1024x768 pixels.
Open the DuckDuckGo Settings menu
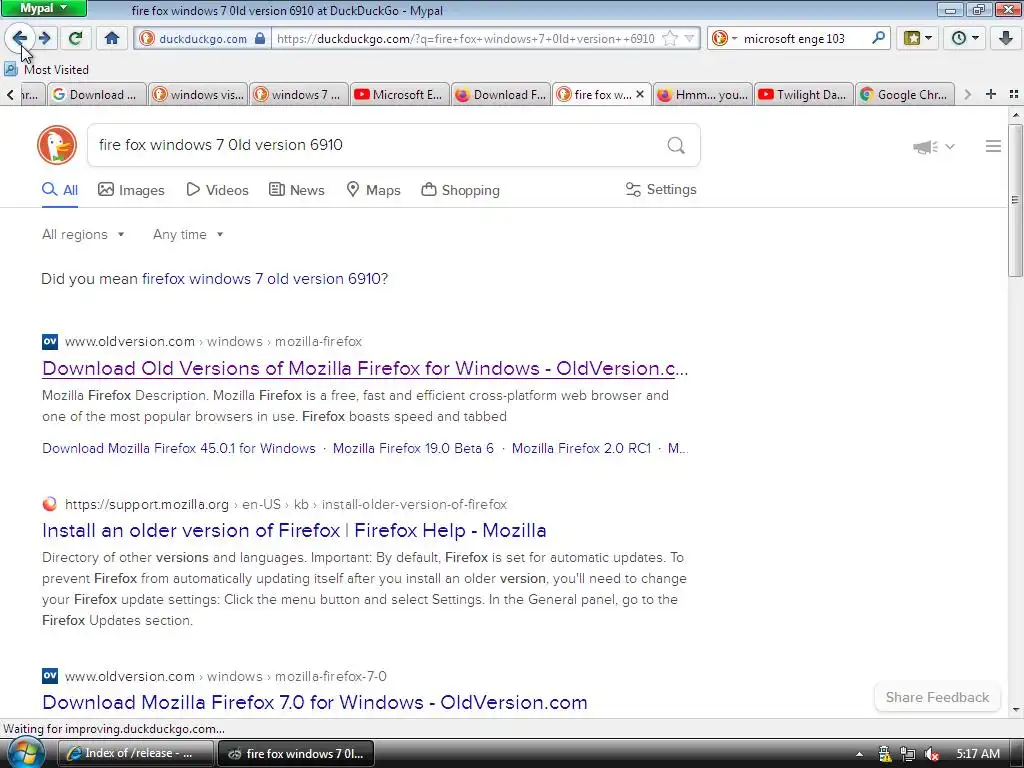[661, 189]
